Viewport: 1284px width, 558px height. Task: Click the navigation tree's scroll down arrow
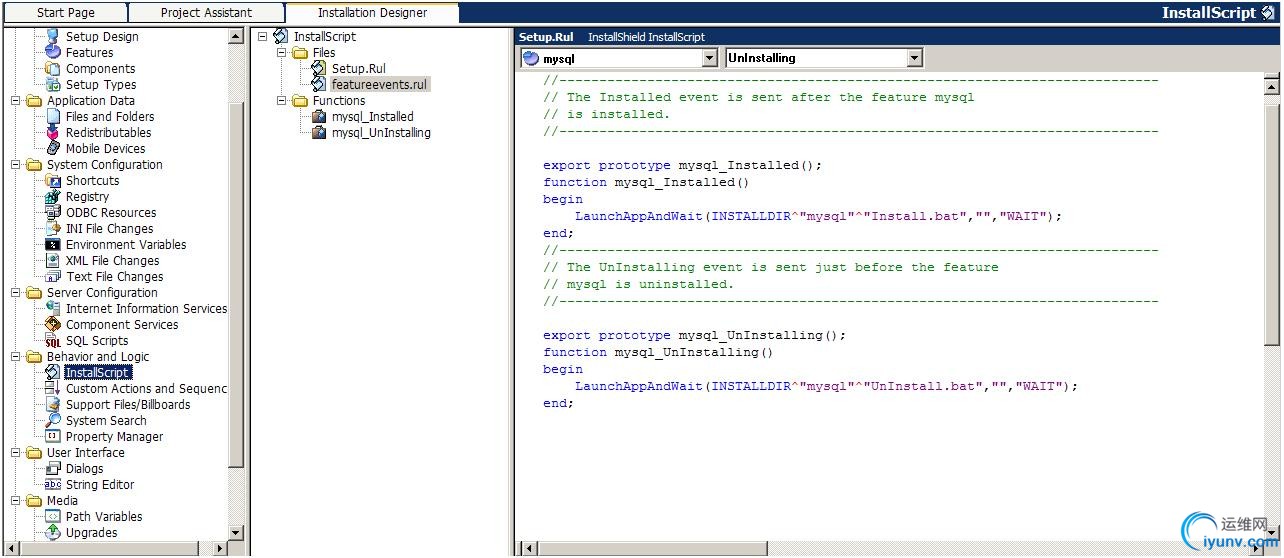pos(236,533)
